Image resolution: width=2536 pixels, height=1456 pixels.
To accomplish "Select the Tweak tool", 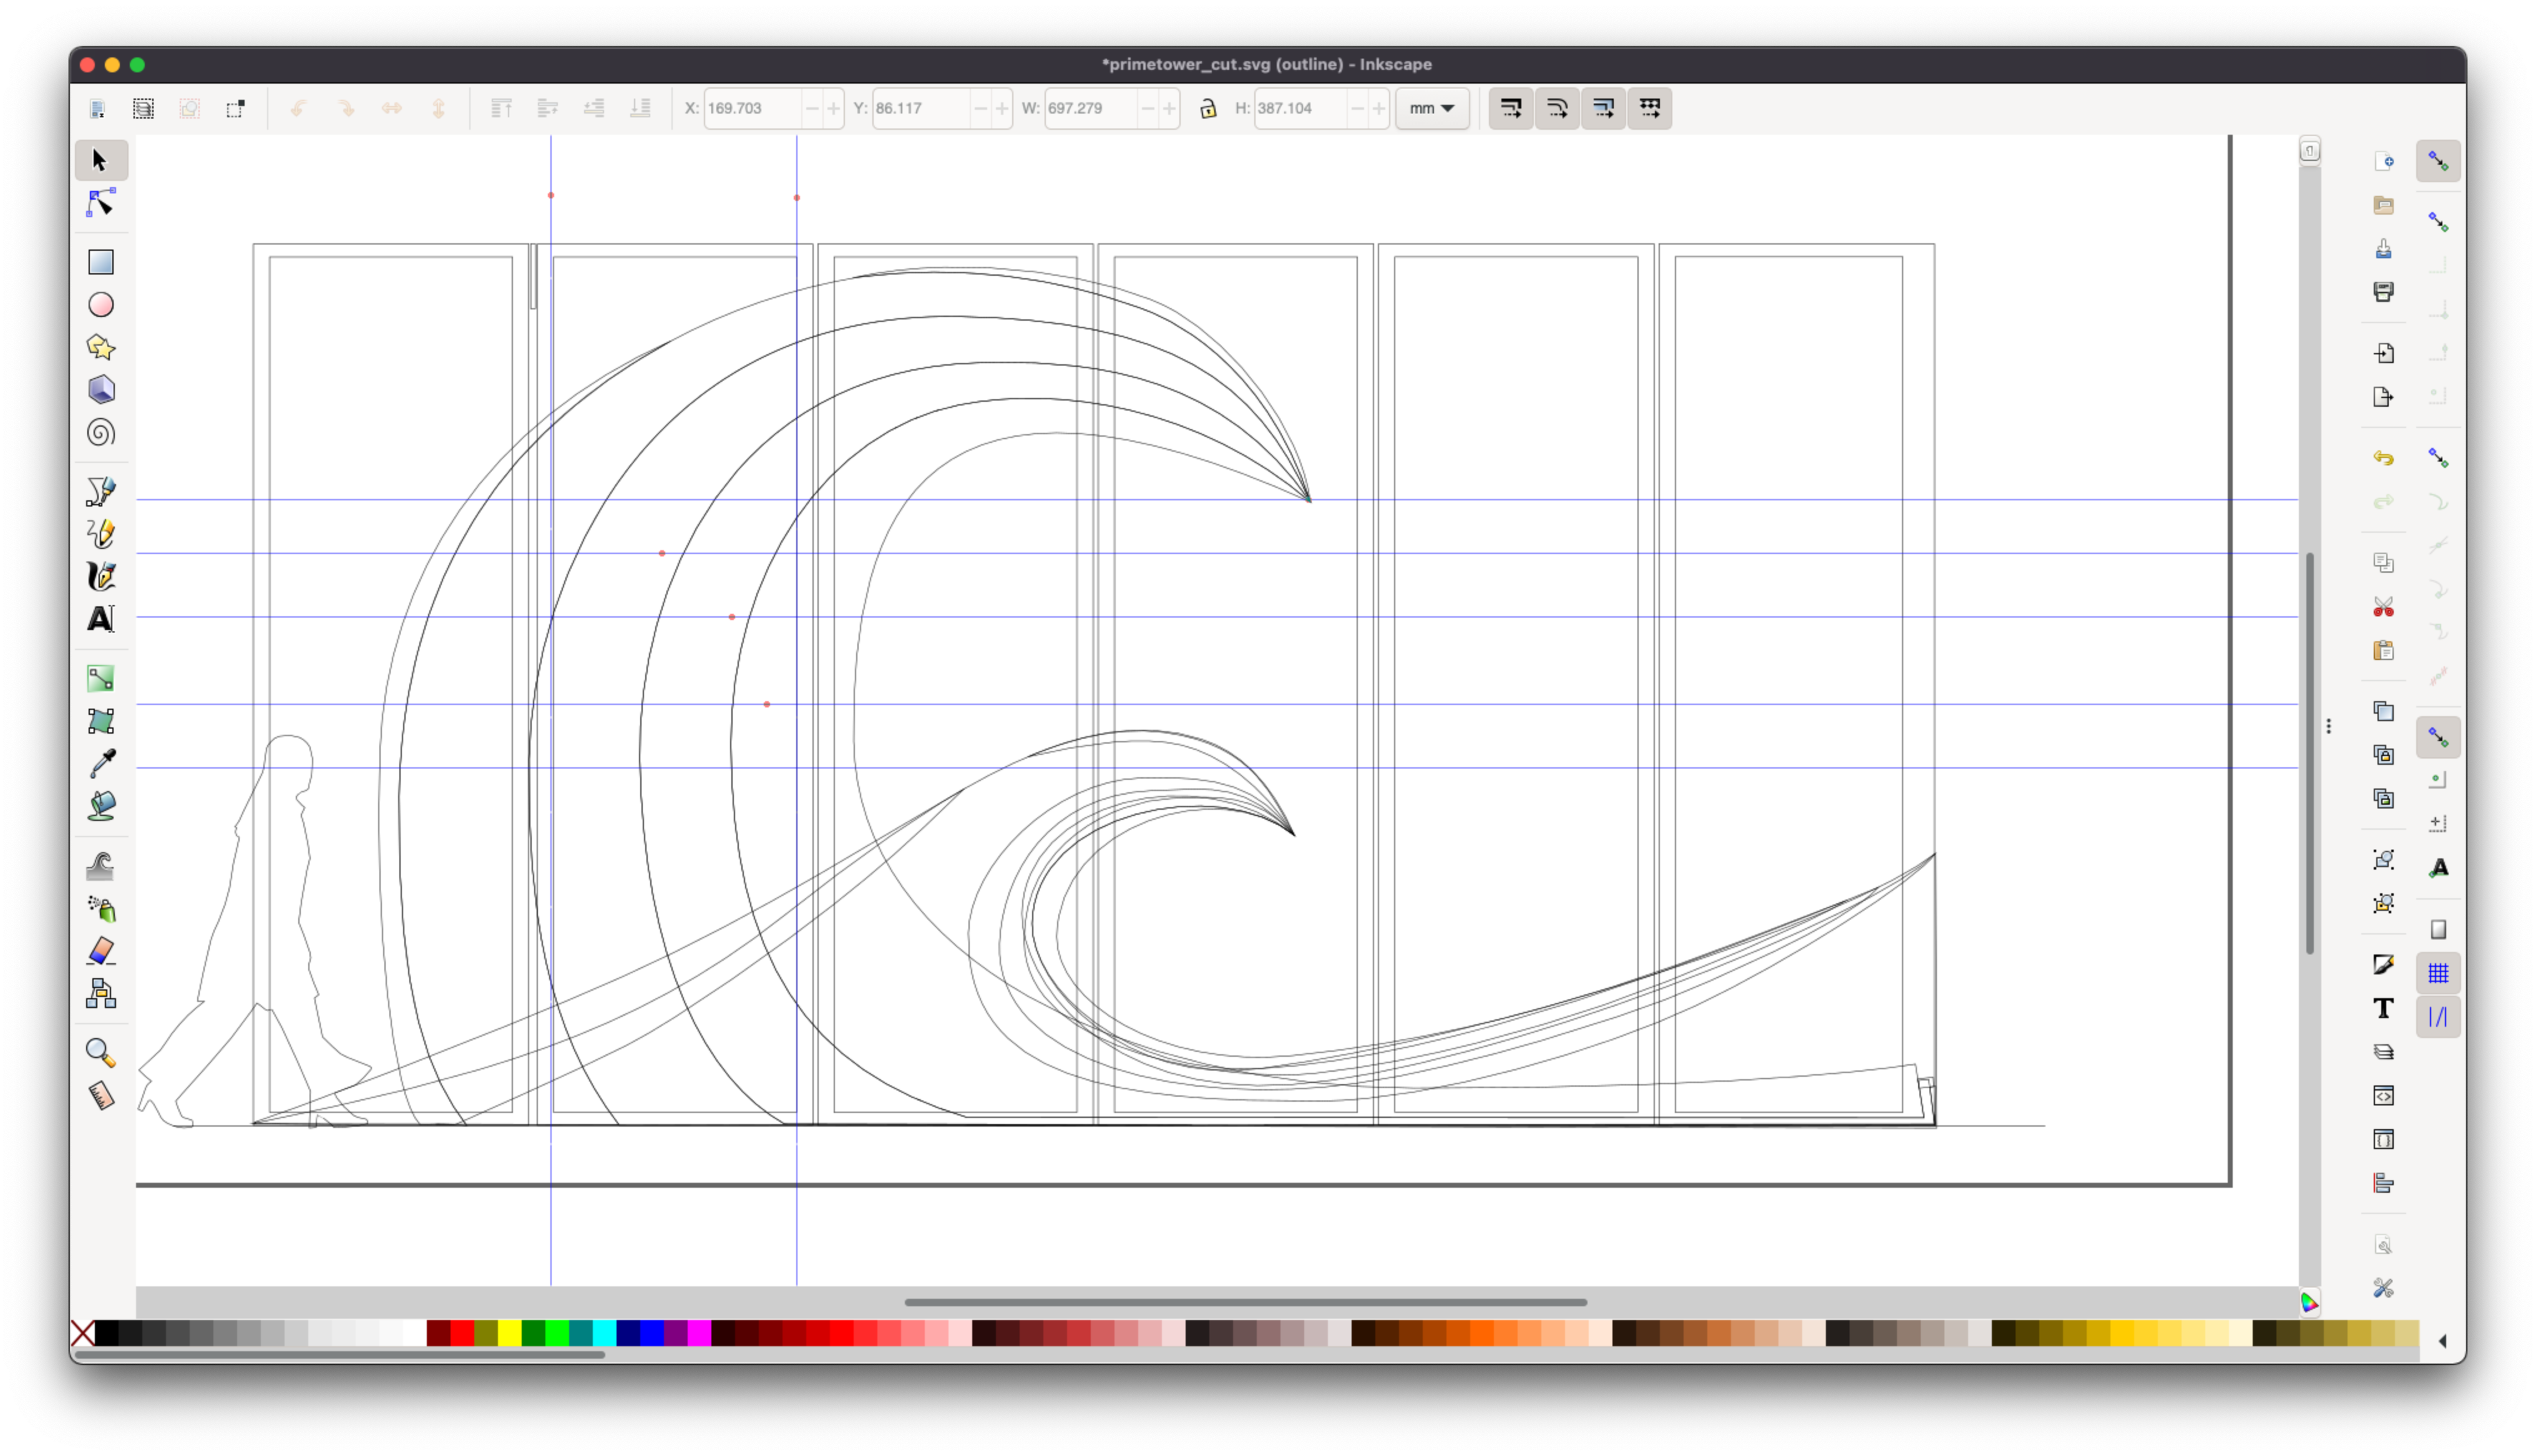I will pos(100,866).
